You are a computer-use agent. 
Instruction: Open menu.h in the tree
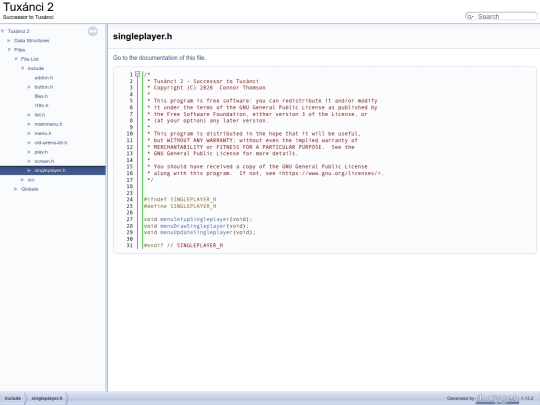pos(43,134)
